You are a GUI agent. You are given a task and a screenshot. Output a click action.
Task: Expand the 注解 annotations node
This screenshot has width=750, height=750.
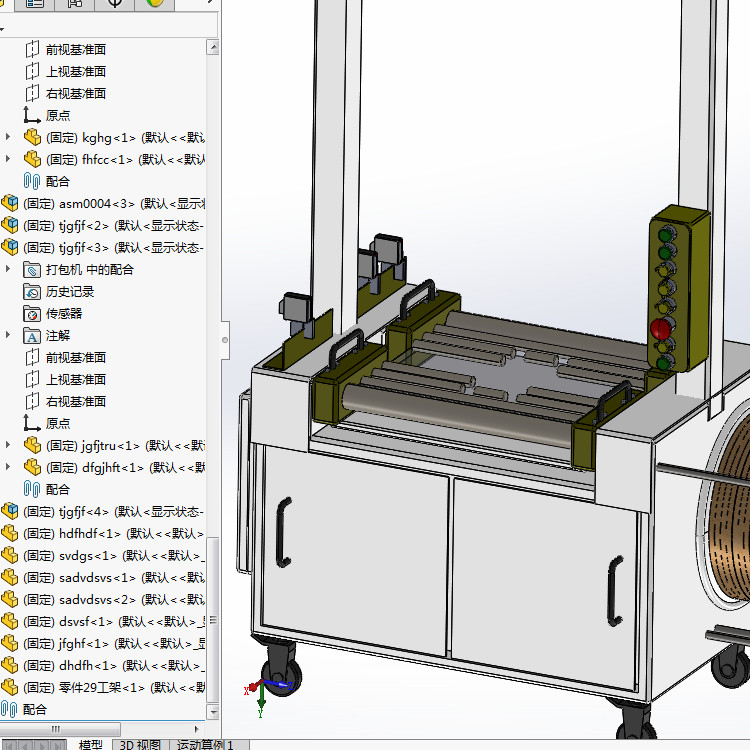[x=8, y=335]
